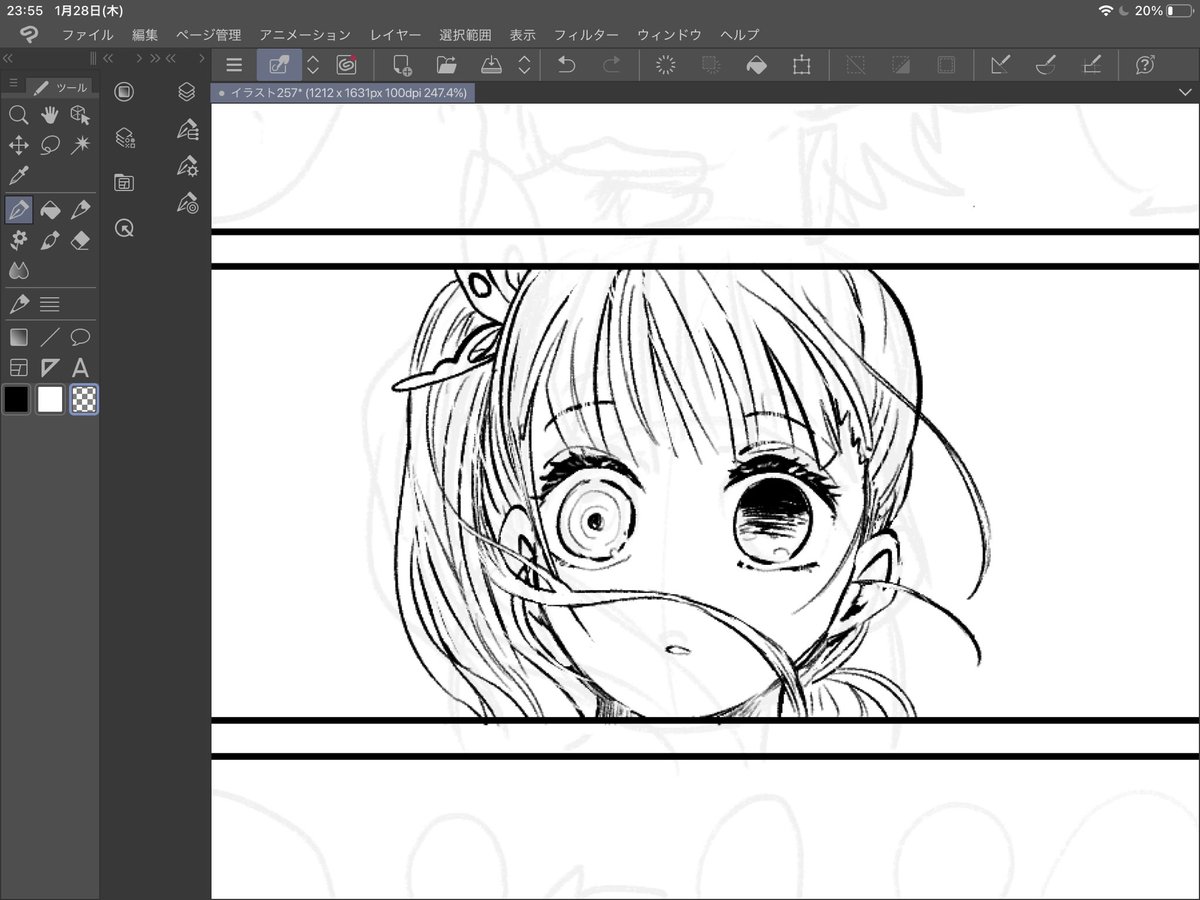
Task: Select the Operation object cube tool
Action: pyautogui.click(x=80, y=115)
